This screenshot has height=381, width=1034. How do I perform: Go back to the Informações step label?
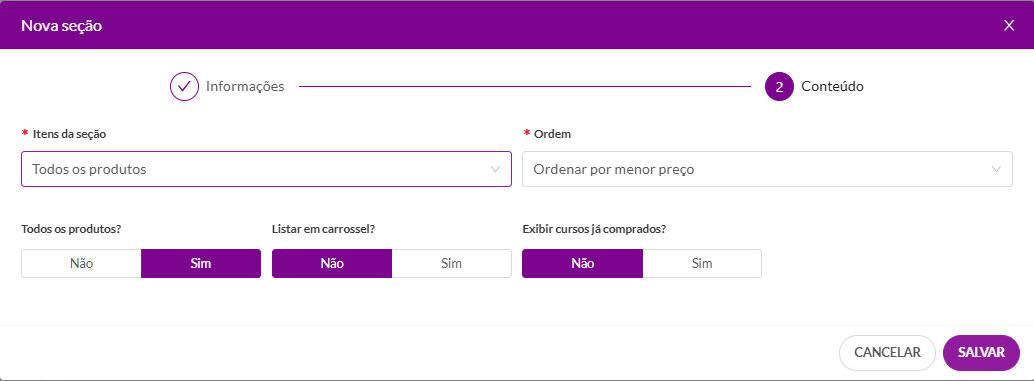(x=245, y=86)
